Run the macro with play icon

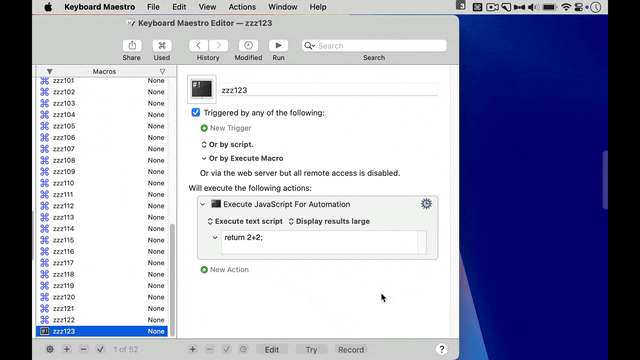coord(278,45)
